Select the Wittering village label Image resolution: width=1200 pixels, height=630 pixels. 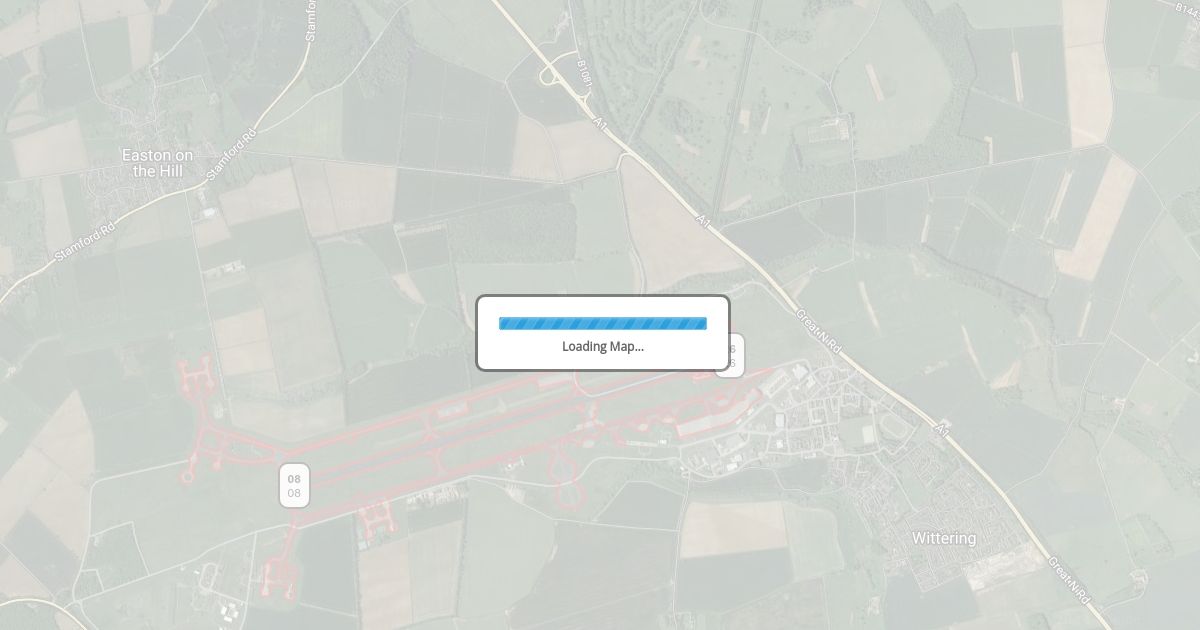(x=944, y=538)
